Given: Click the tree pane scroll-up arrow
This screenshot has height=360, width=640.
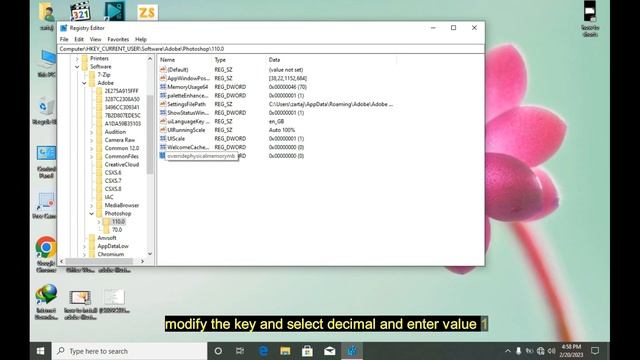Looking at the screenshot, I should click(150, 59).
